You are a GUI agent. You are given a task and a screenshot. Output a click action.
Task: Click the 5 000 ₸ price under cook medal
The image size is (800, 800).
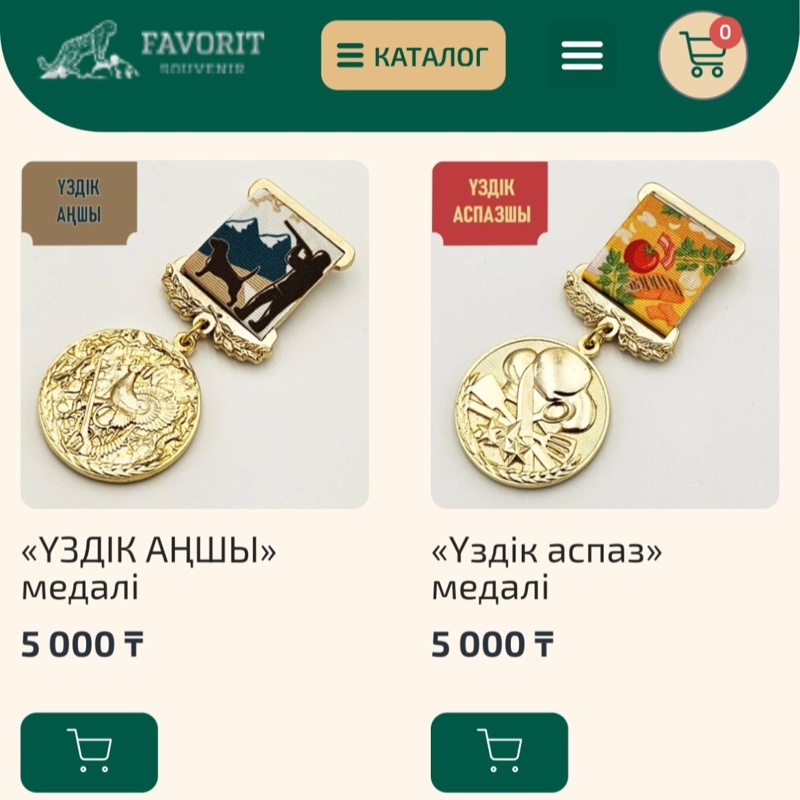(492, 644)
